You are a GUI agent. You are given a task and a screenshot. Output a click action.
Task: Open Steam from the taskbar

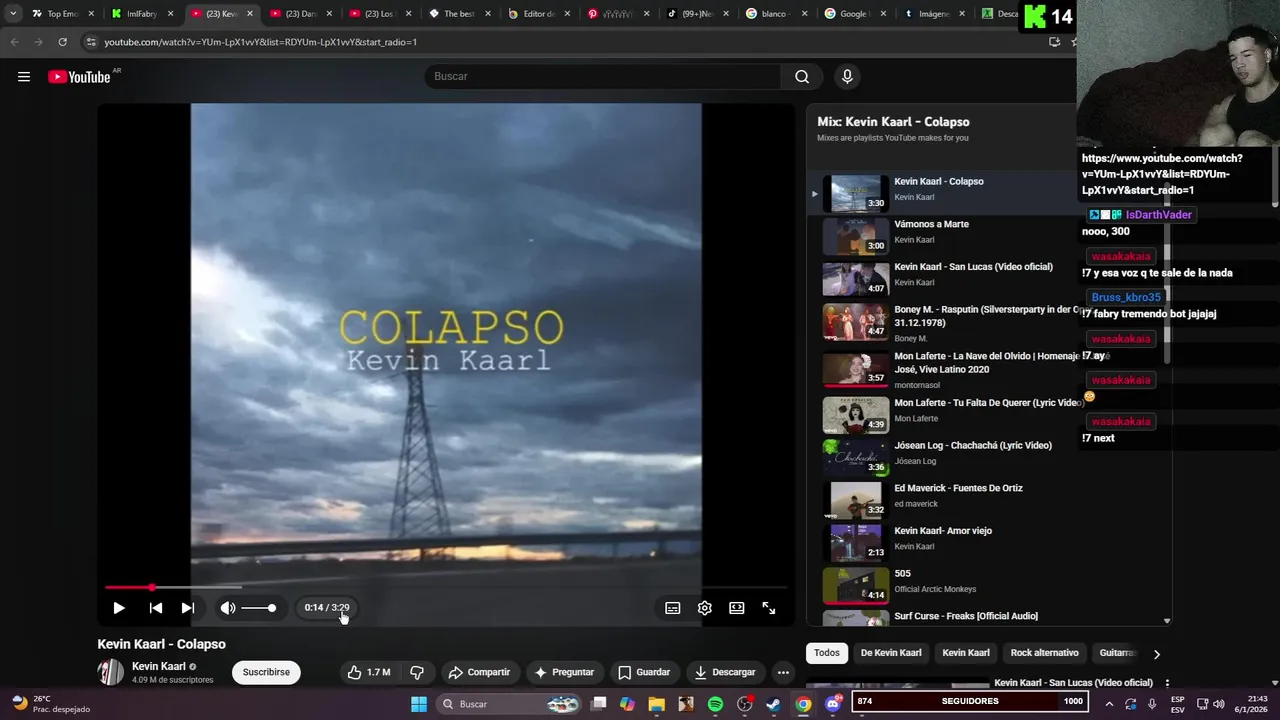(773, 704)
